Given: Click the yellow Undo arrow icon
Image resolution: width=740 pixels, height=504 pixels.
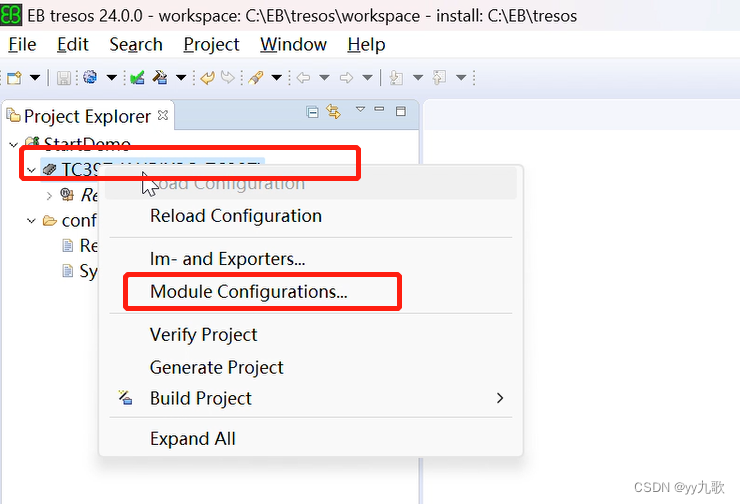Looking at the screenshot, I should coord(208,77).
